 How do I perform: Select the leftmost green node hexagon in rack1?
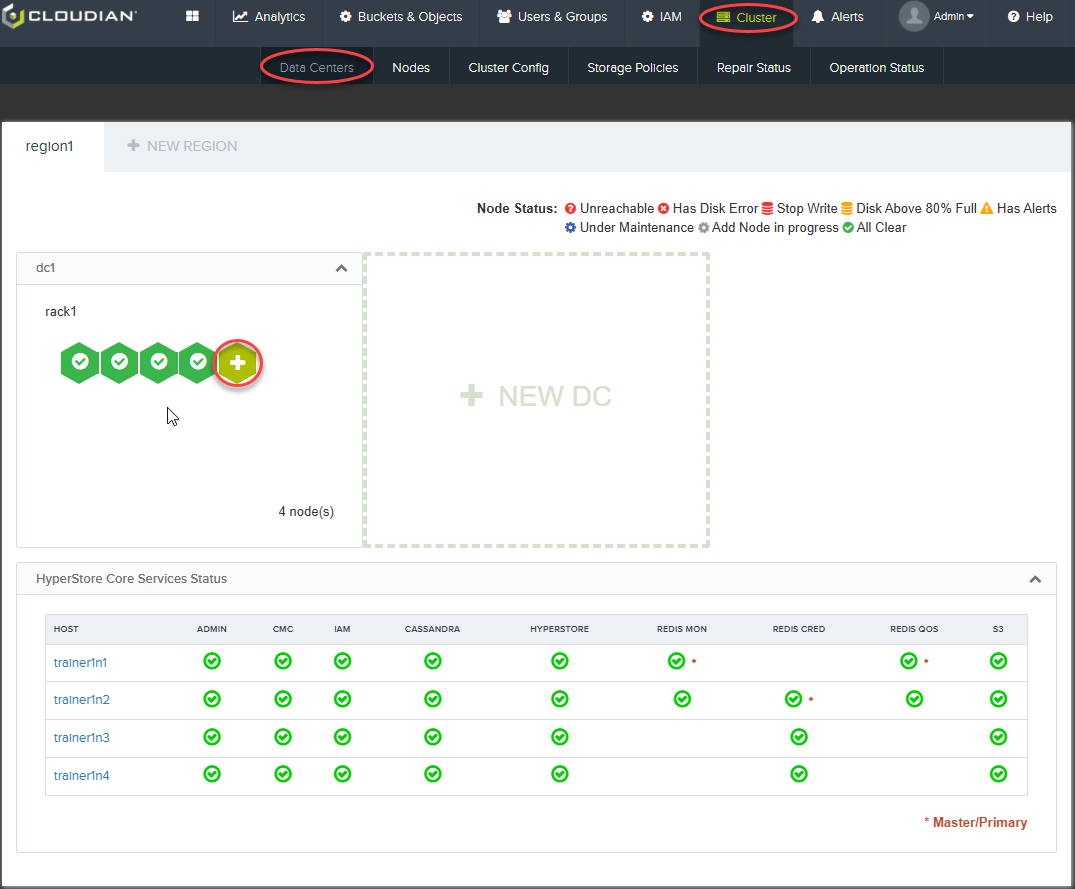tap(80, 362)
